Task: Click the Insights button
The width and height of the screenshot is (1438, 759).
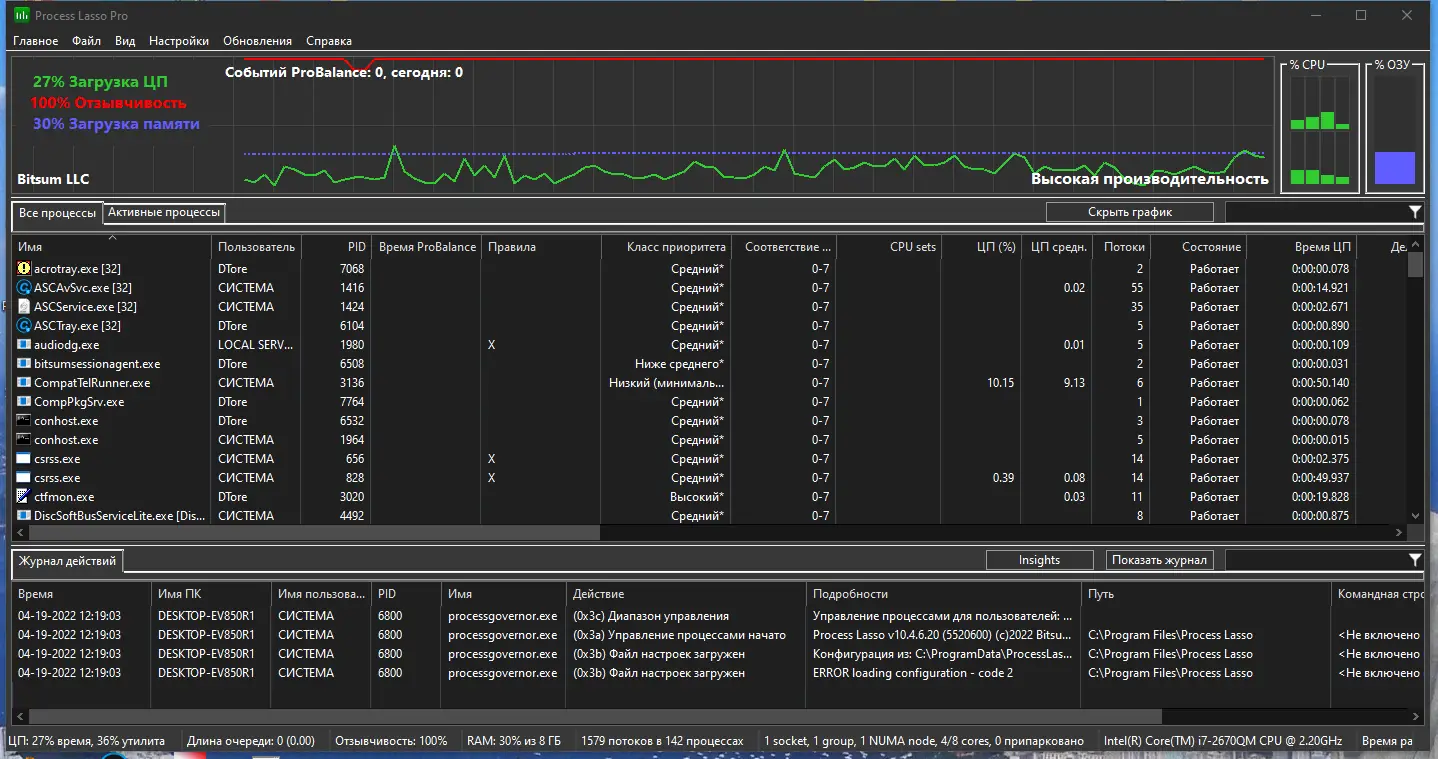Action: coord(1039,560)
